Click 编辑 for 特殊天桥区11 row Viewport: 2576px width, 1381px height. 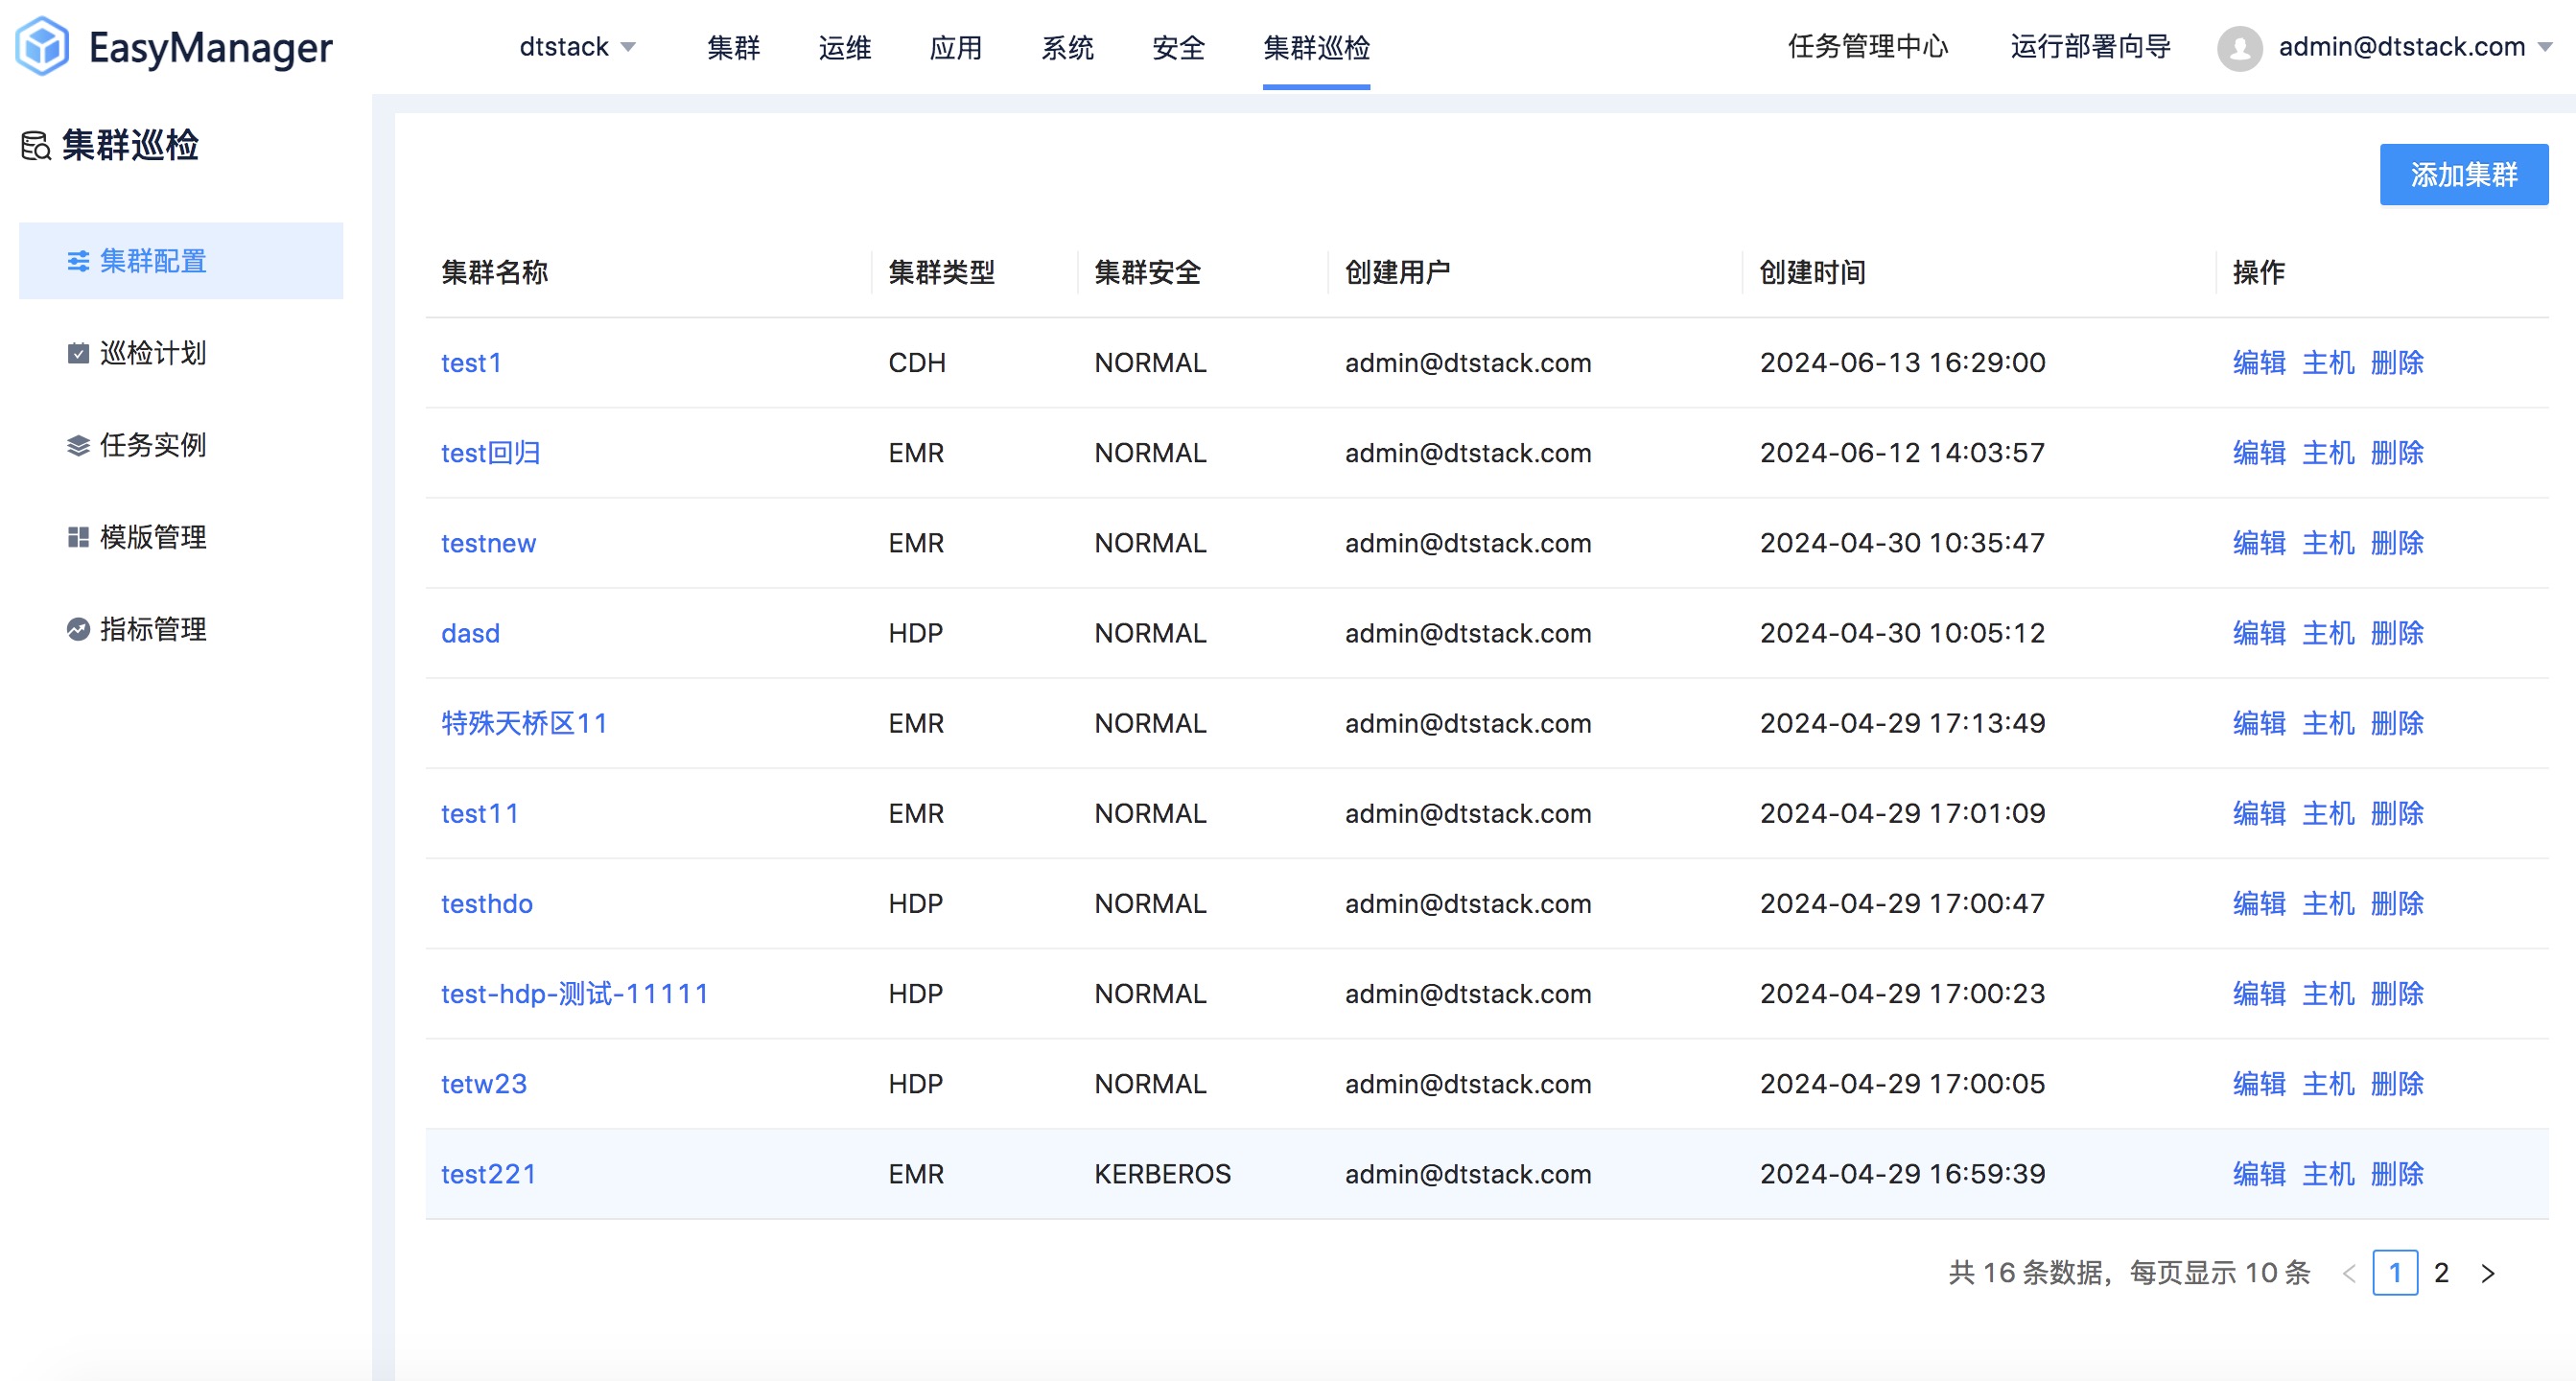click(x=2259, y=723)
